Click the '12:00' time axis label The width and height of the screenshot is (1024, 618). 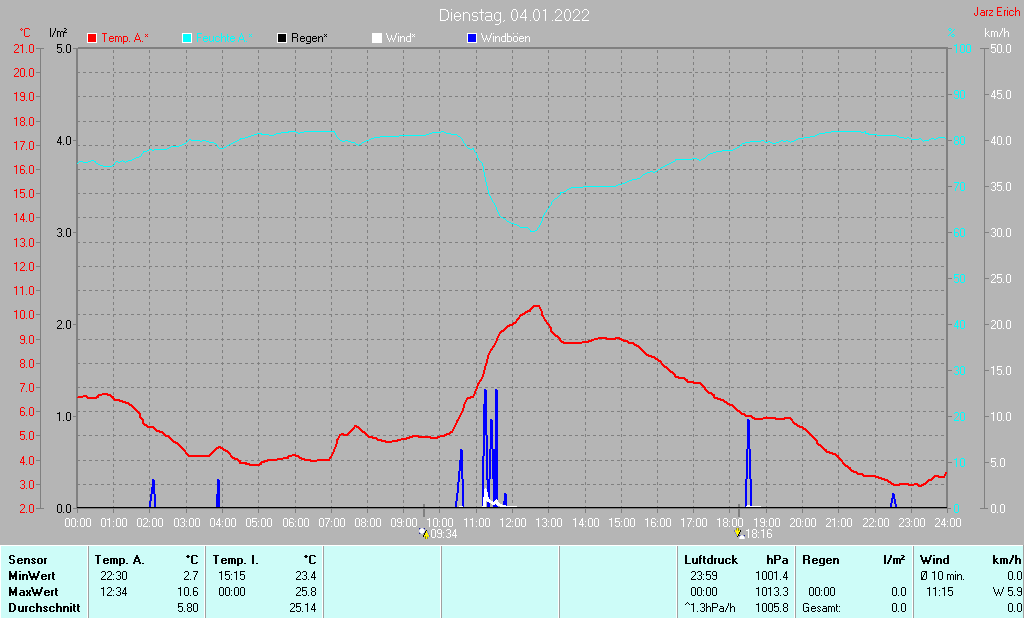(x=513, y=523)
